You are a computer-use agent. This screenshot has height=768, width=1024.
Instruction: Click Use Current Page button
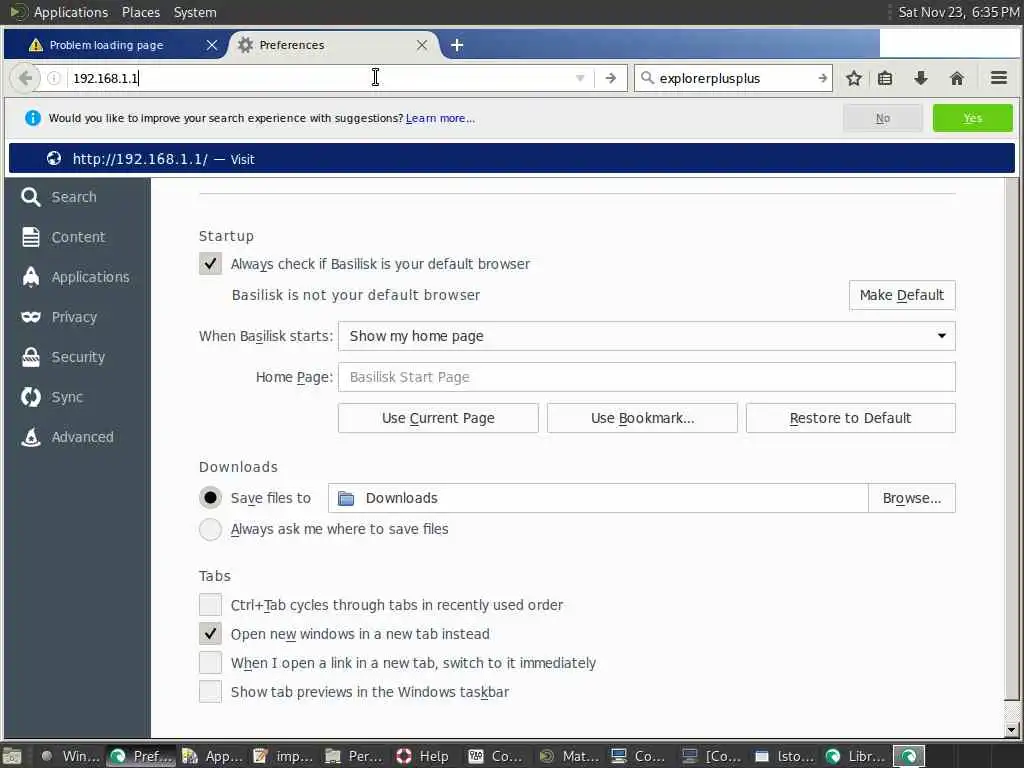point(438,418)
